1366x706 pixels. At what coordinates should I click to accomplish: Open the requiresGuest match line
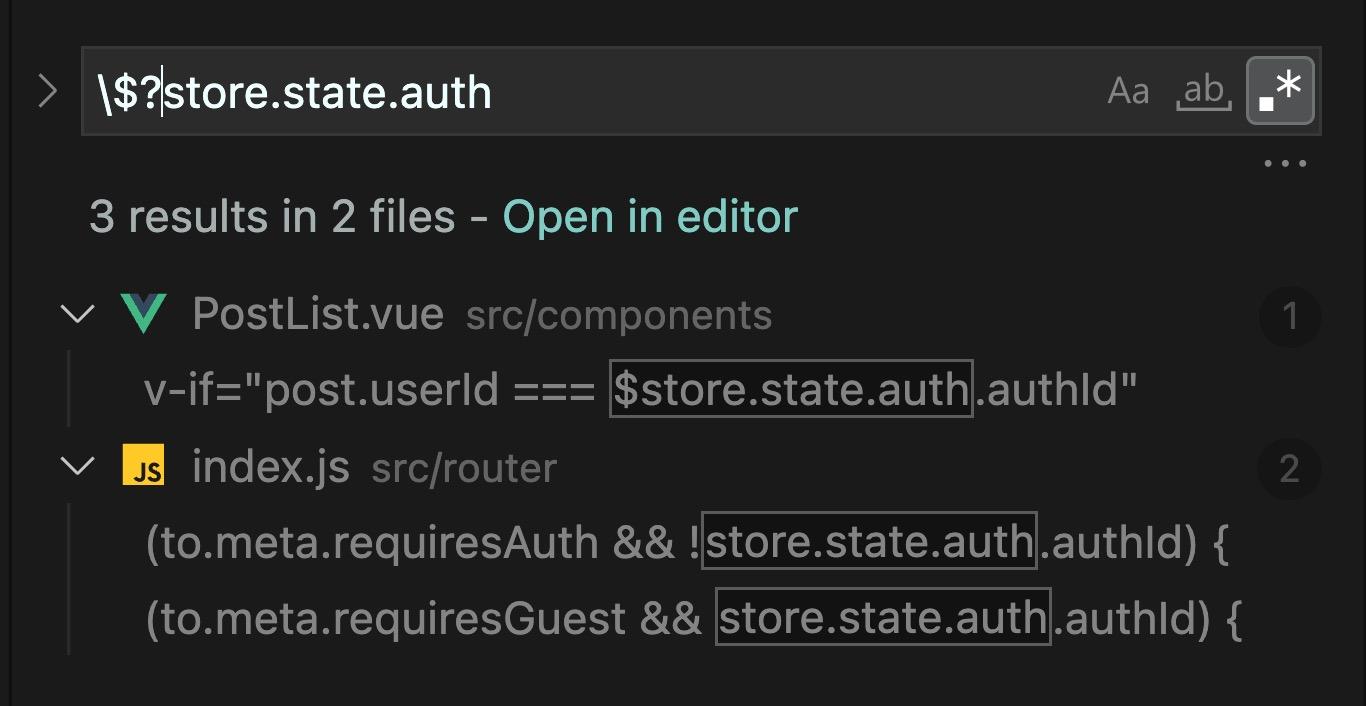coord(692,618)
